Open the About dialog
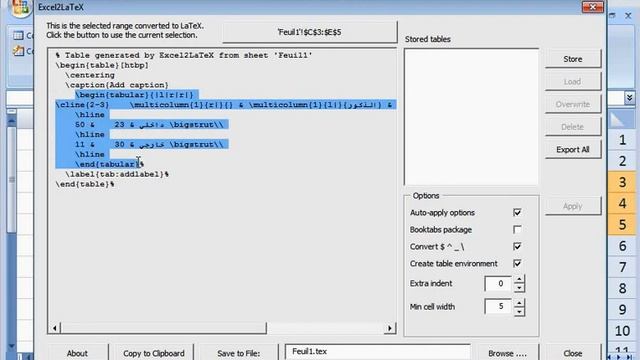640x360 pixels. [x=77, y=353]
